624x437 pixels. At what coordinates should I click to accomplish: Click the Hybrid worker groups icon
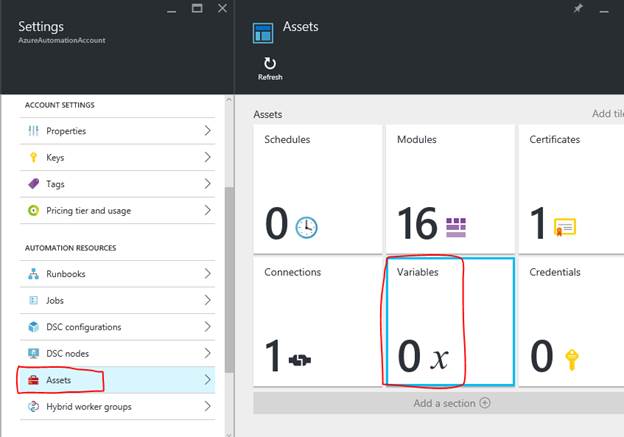click(33, 406)
